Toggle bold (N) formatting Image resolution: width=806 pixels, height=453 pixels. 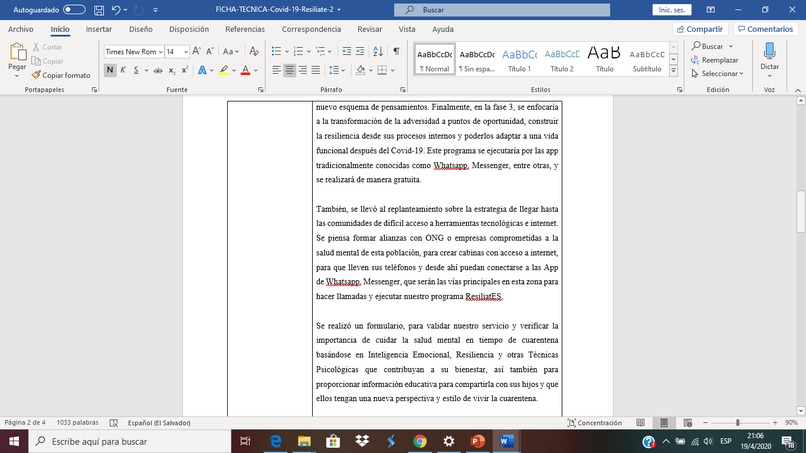109,70
